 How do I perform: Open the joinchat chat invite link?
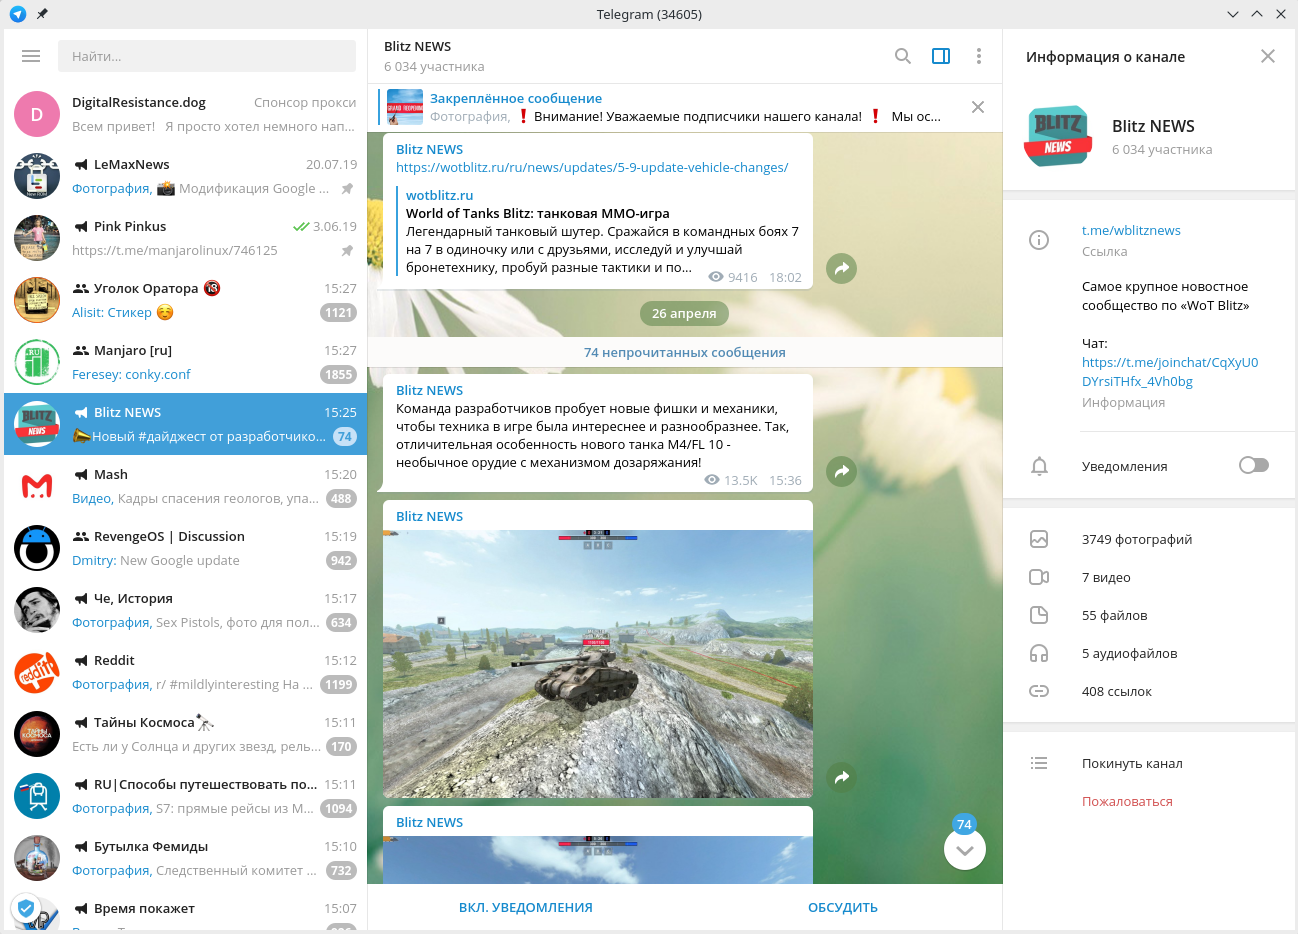1170,371
